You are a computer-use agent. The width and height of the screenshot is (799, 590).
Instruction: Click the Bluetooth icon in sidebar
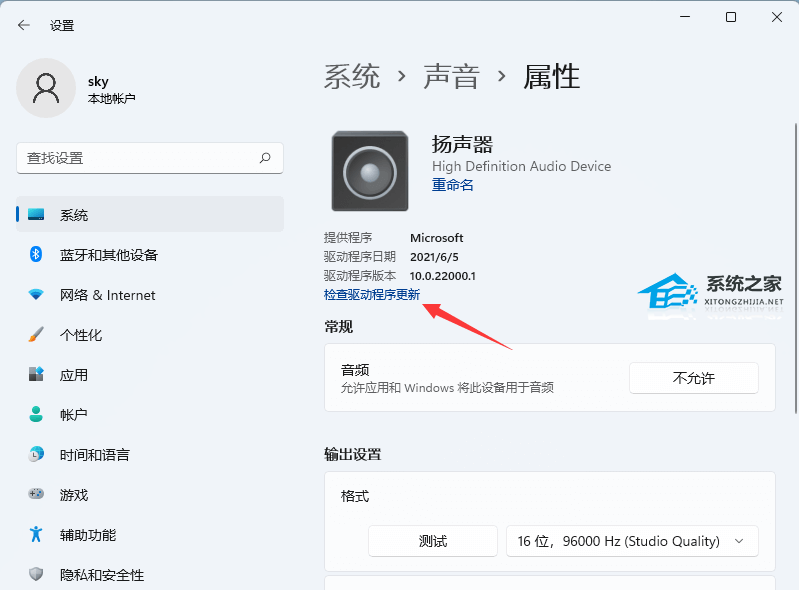(36, 254)
